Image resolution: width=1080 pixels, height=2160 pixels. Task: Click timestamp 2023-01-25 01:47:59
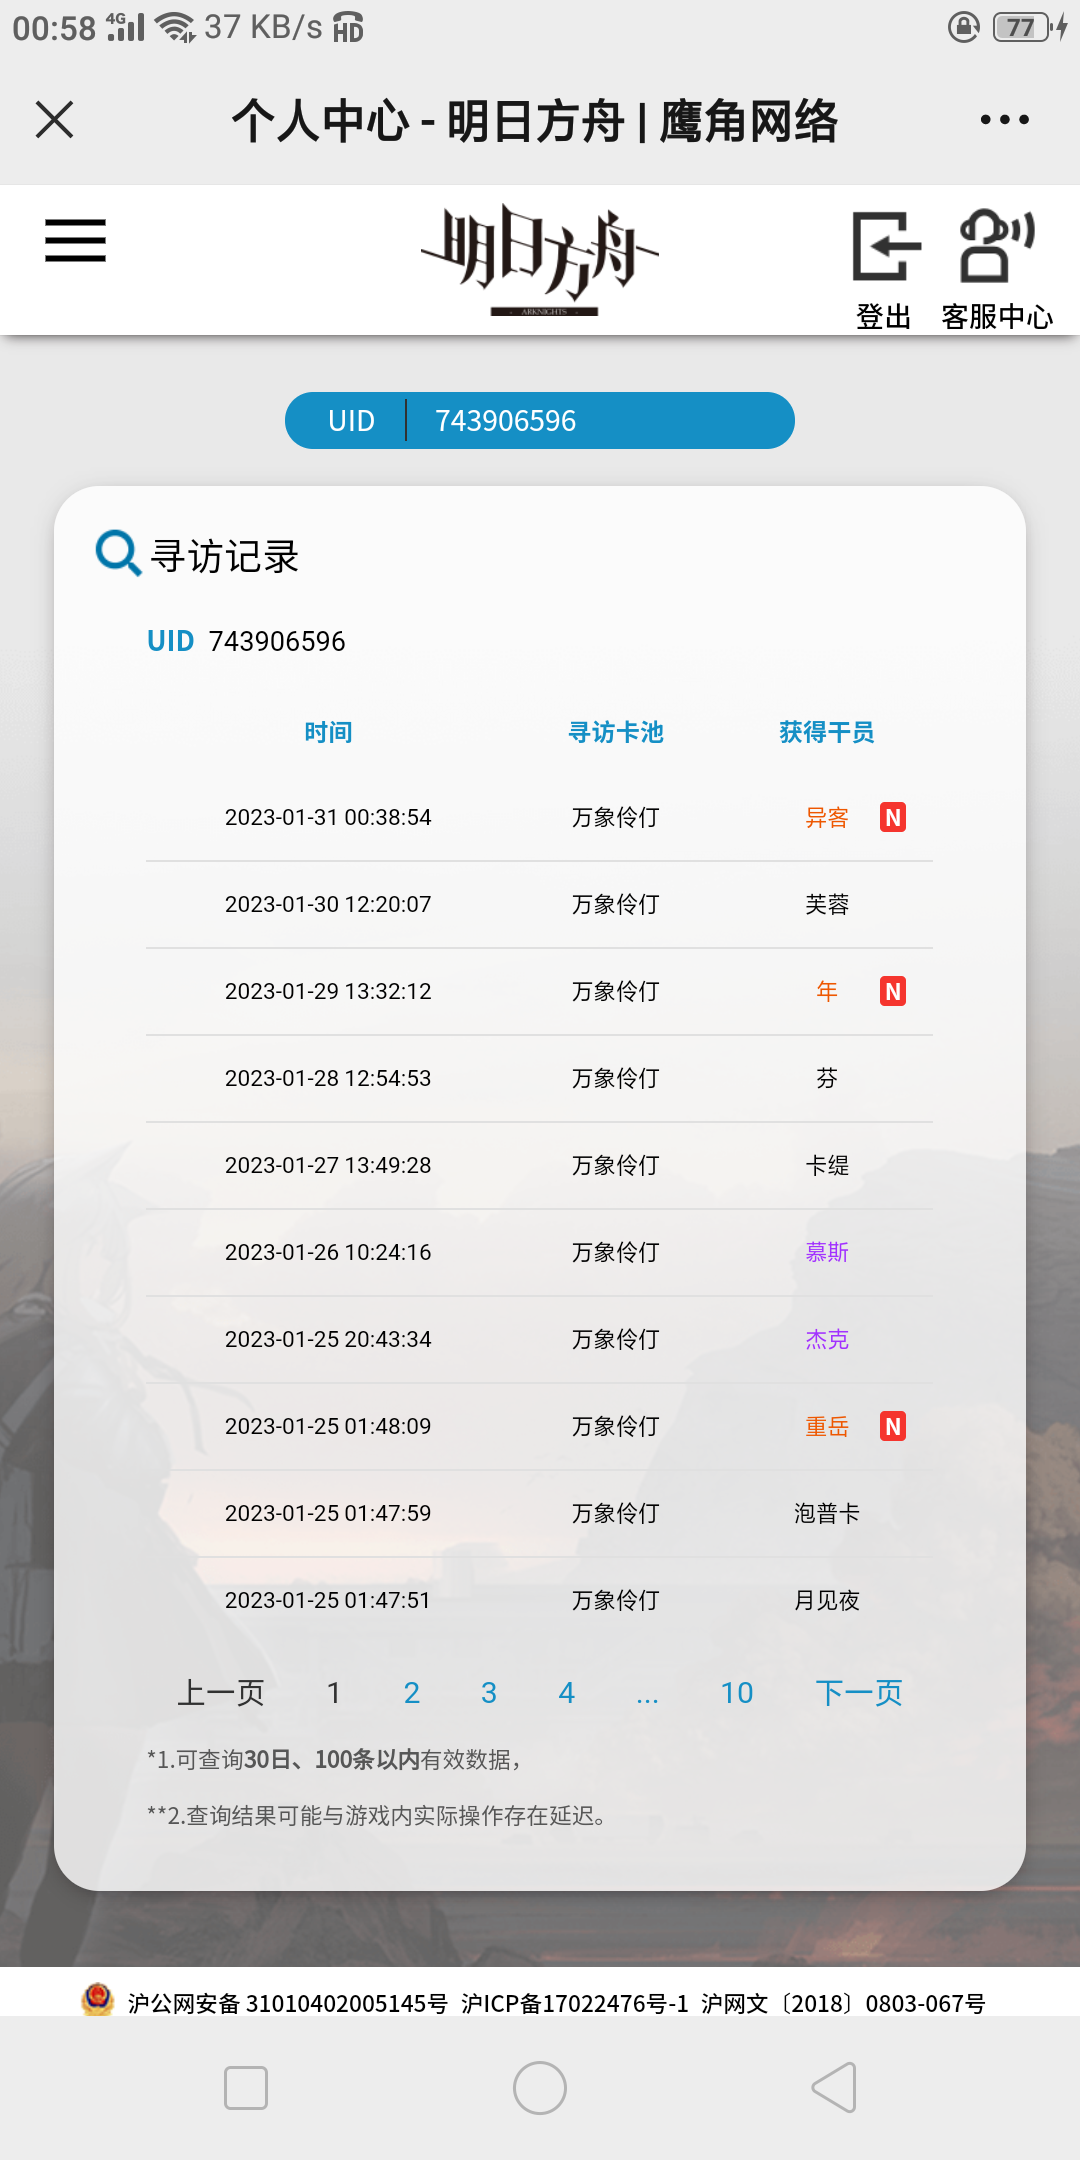click(x=328, y=1514)
